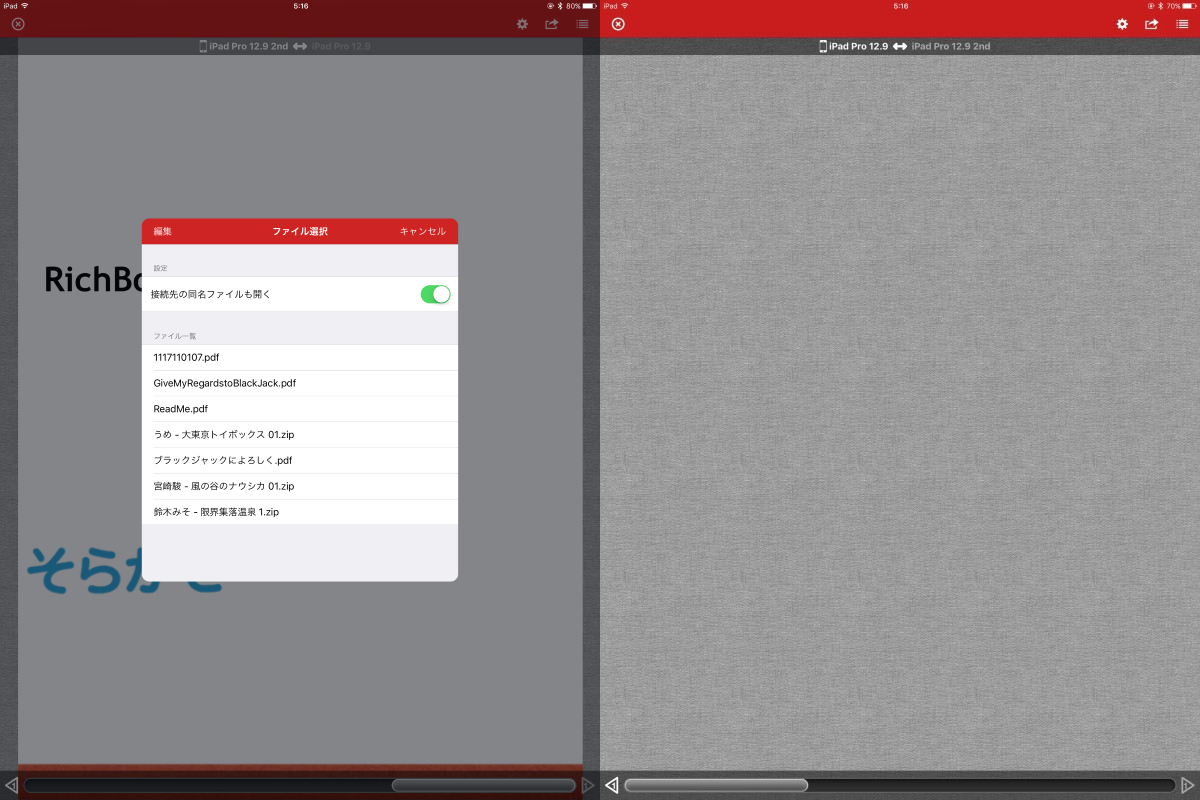Screen dimensions: 1200x800
Task: Open settings gear in right iPad window
Action: 1122,24
